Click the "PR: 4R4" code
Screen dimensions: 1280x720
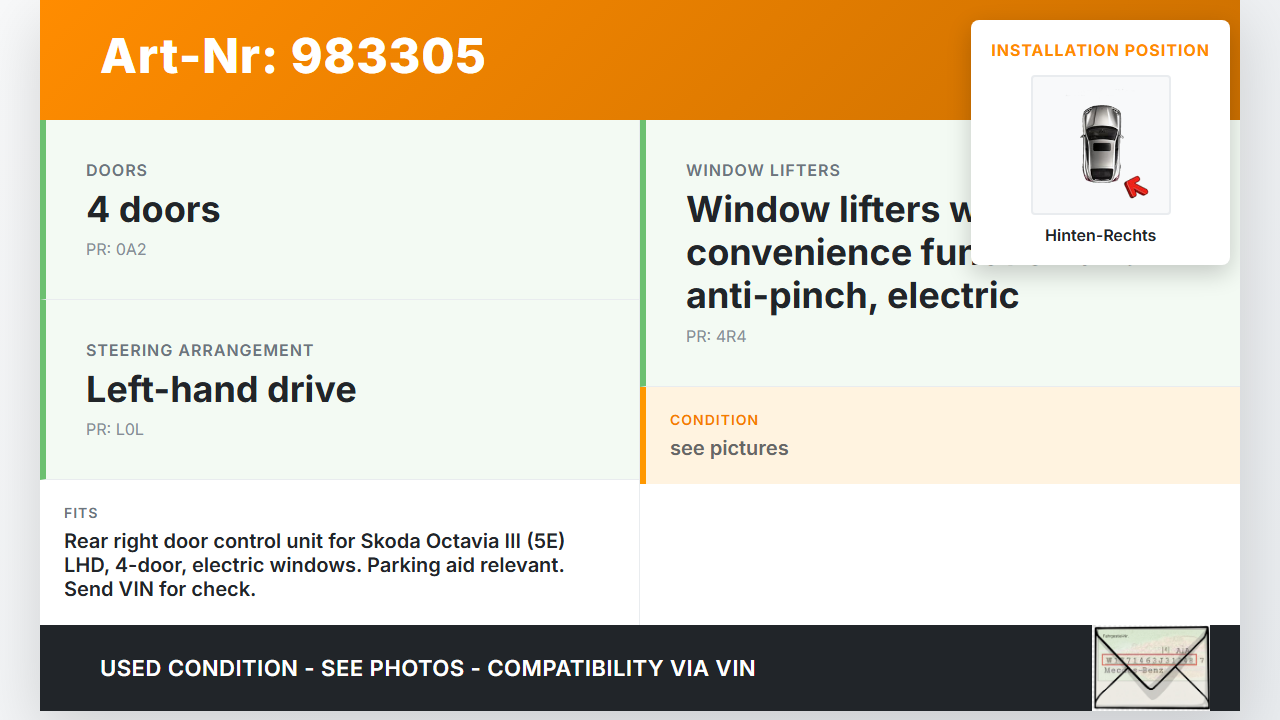tap(716, 337)
